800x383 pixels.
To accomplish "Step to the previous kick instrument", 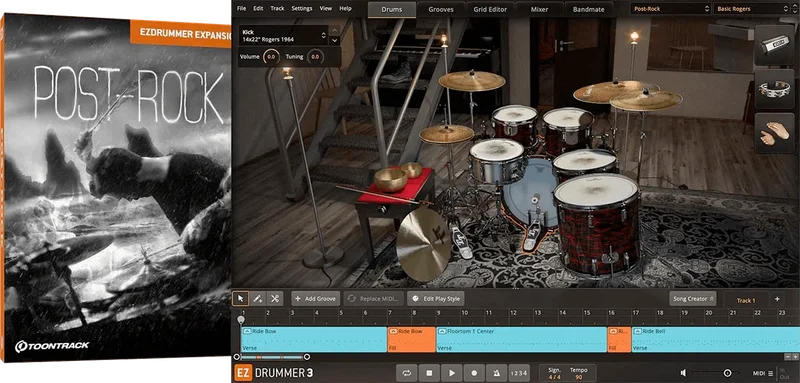I will [335, 31].
